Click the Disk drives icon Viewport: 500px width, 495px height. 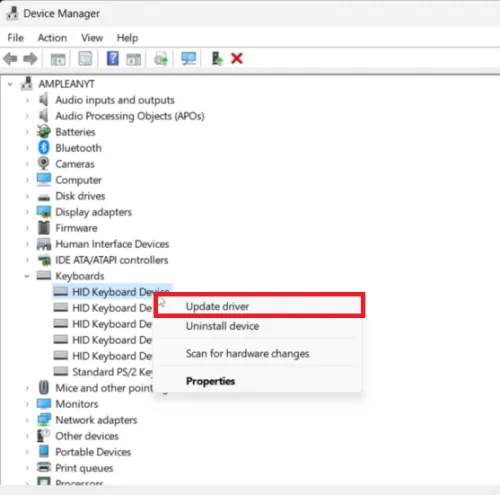[x=44, y=197]
